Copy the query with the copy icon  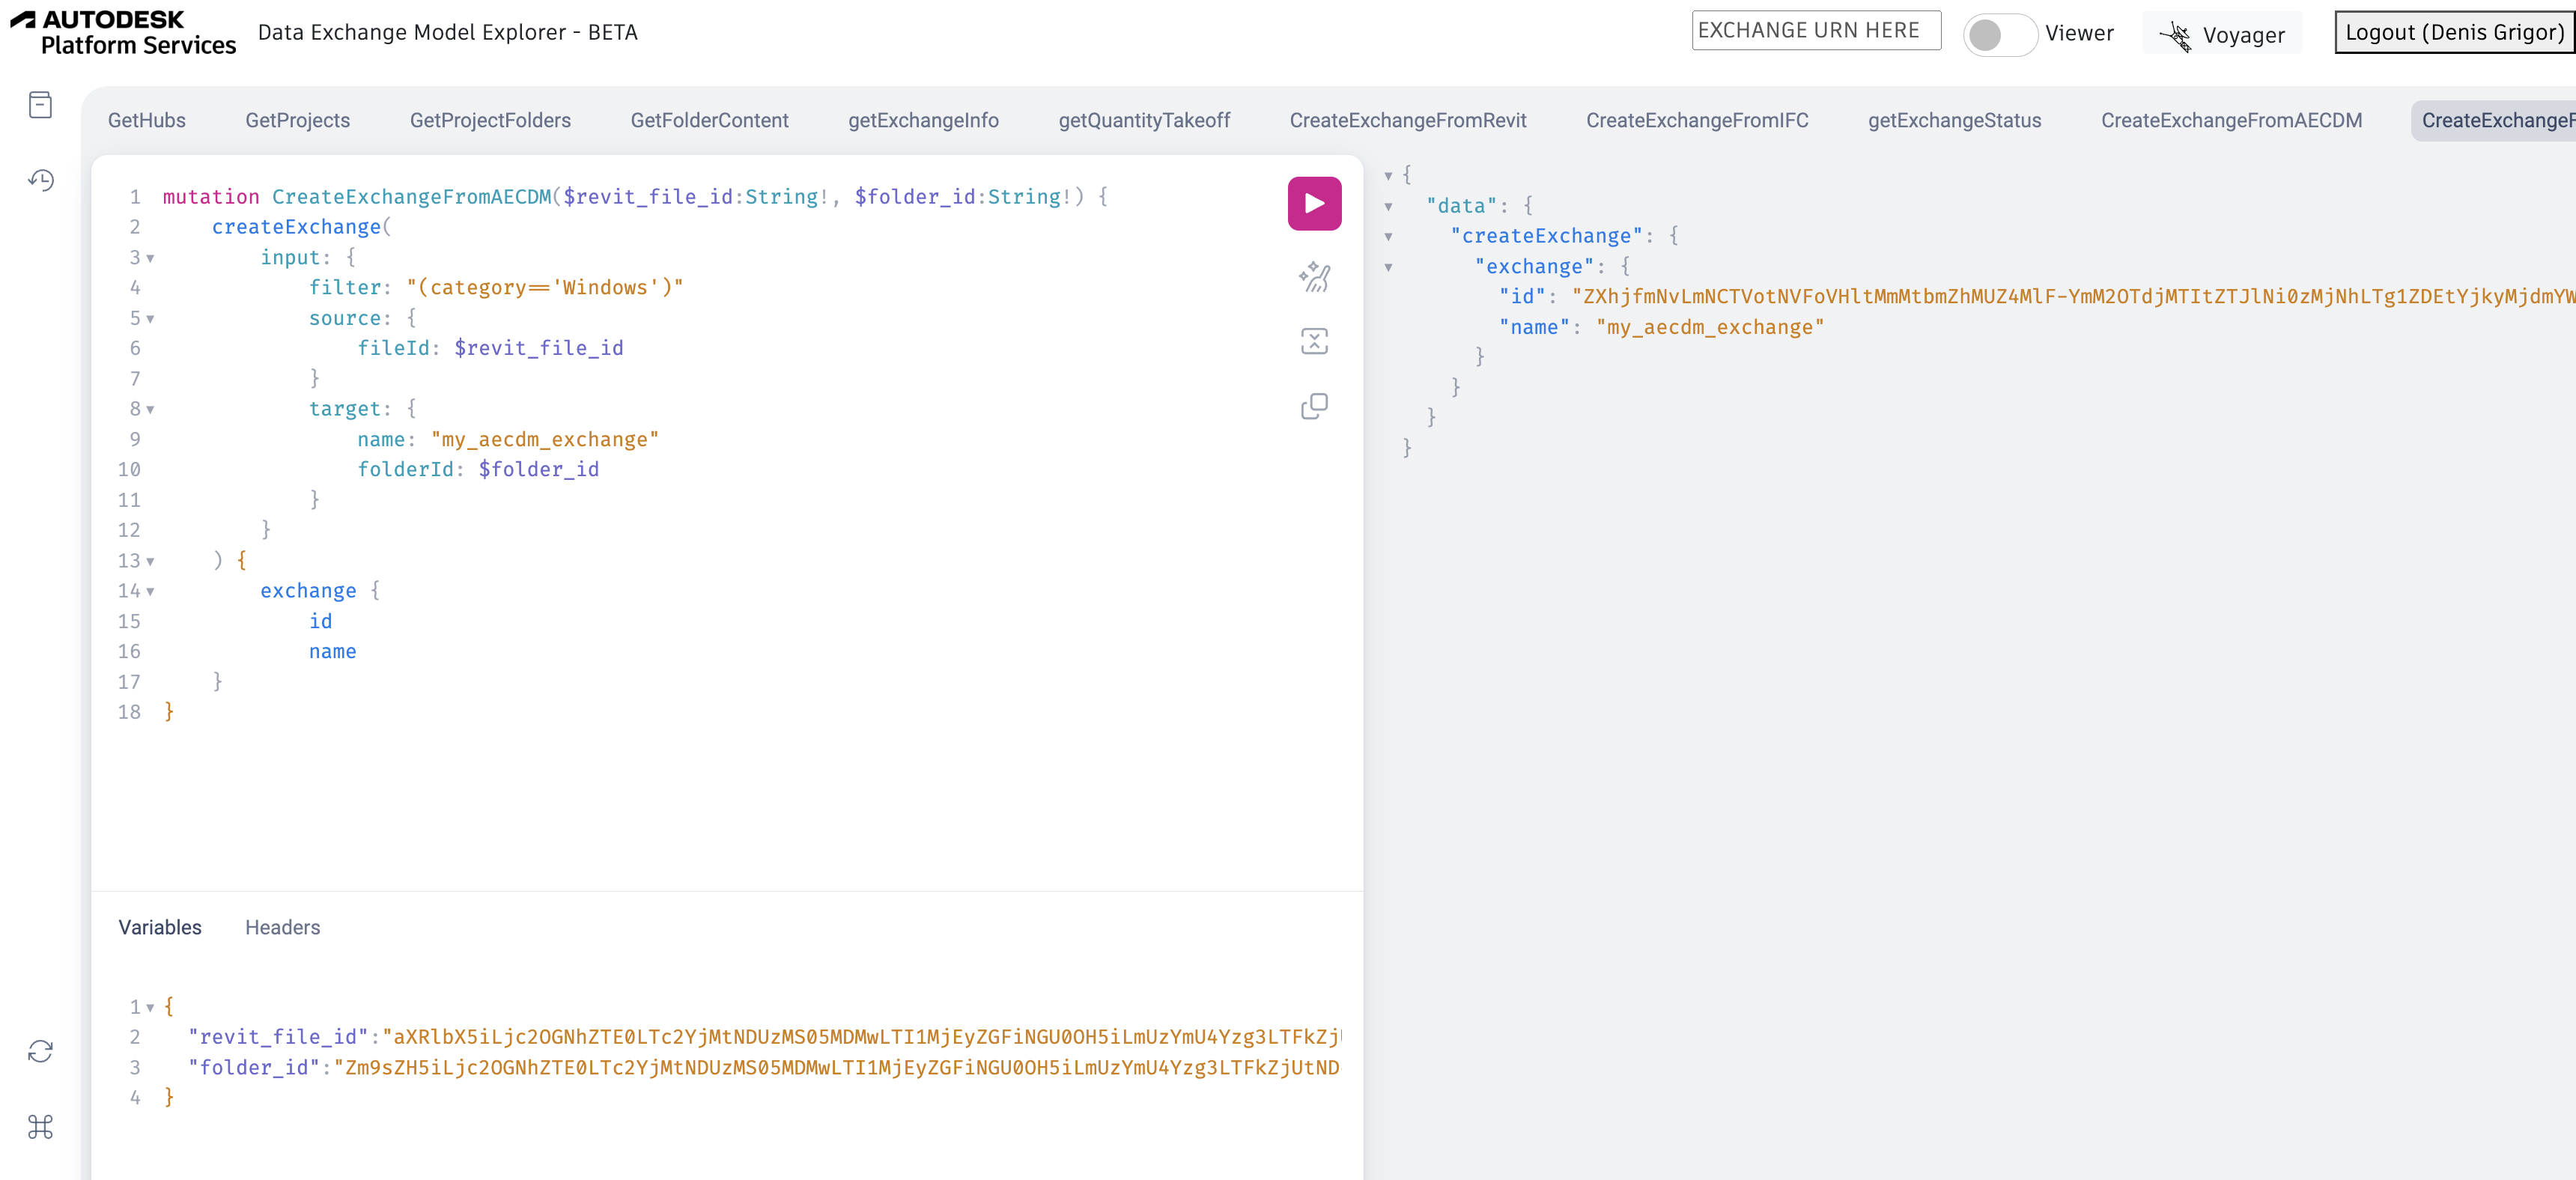click(x=1314, y=406)
